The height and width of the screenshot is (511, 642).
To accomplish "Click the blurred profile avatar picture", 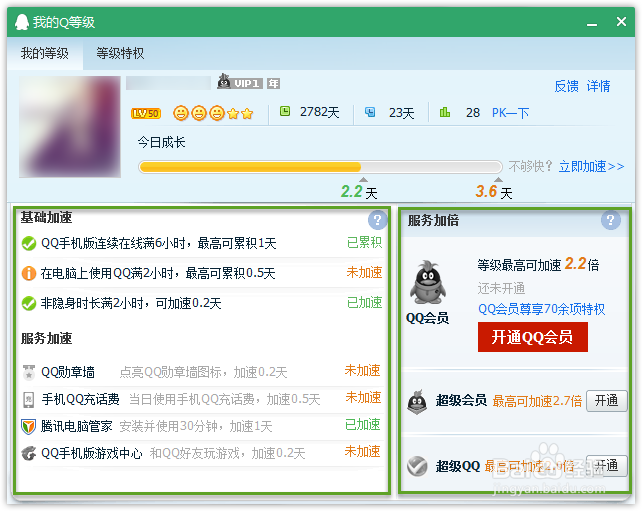I will coord(70,127).
